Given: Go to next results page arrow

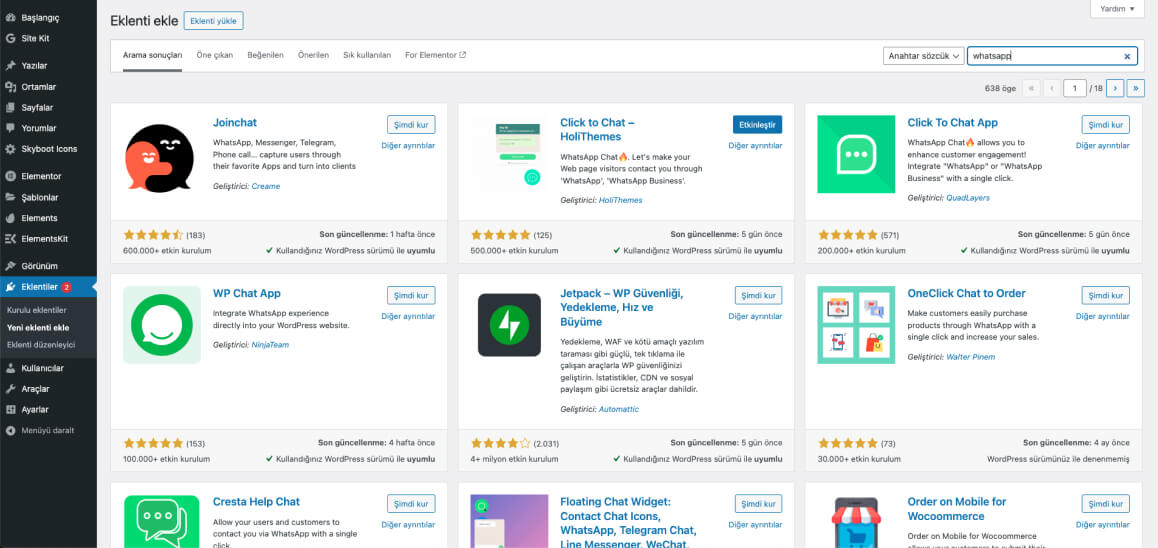Looking at the screenshot, I should (1115, 88).
